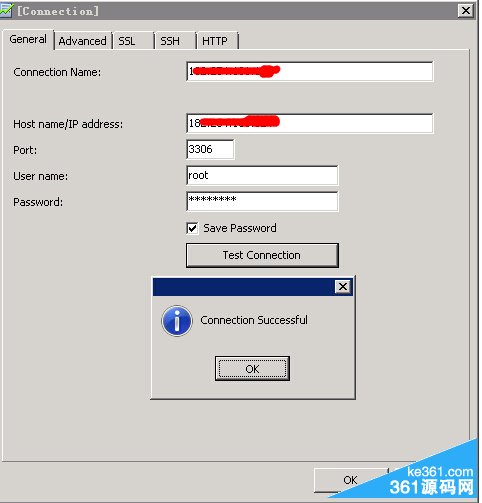
Task: Click the User name field containing root
Action: click(x=262, y=175)
